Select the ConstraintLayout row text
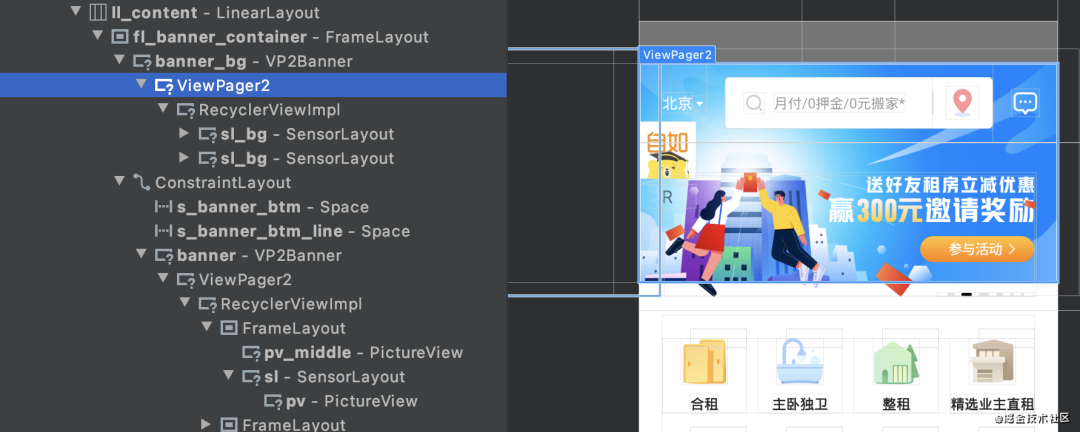The image size is (1080, 432). pos(223,183)
